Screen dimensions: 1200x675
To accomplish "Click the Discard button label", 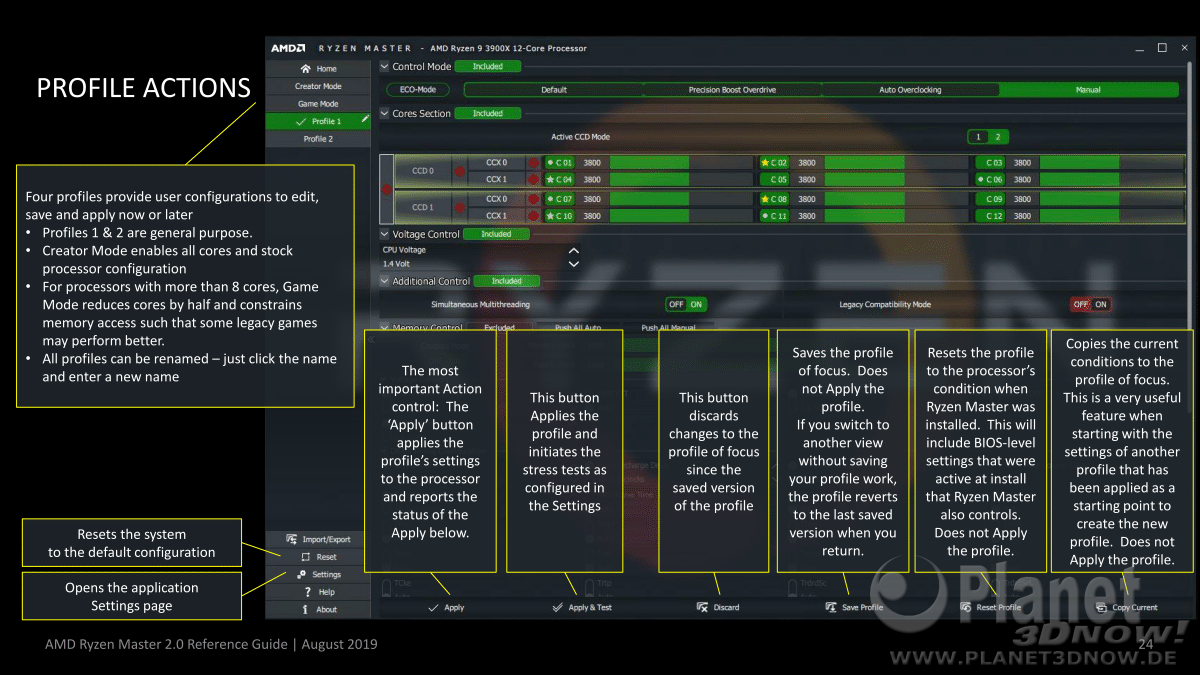I will click(x=726, y=608).
